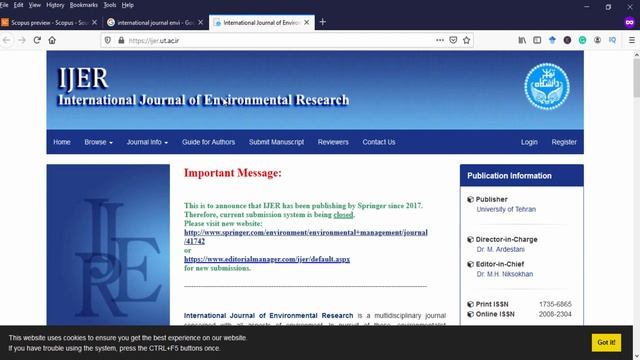Click the underlined 'closed' link

point(343,215)
